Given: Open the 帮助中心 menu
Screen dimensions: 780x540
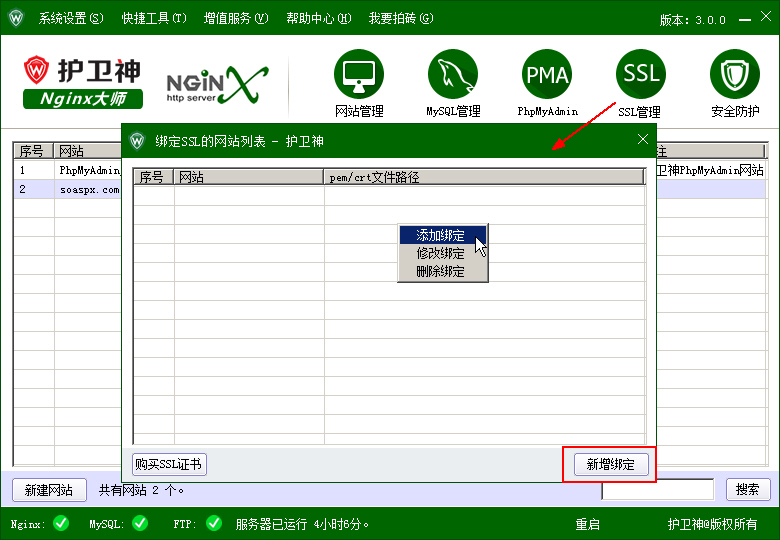Looking at the screenshot, I should coord(318,18).
